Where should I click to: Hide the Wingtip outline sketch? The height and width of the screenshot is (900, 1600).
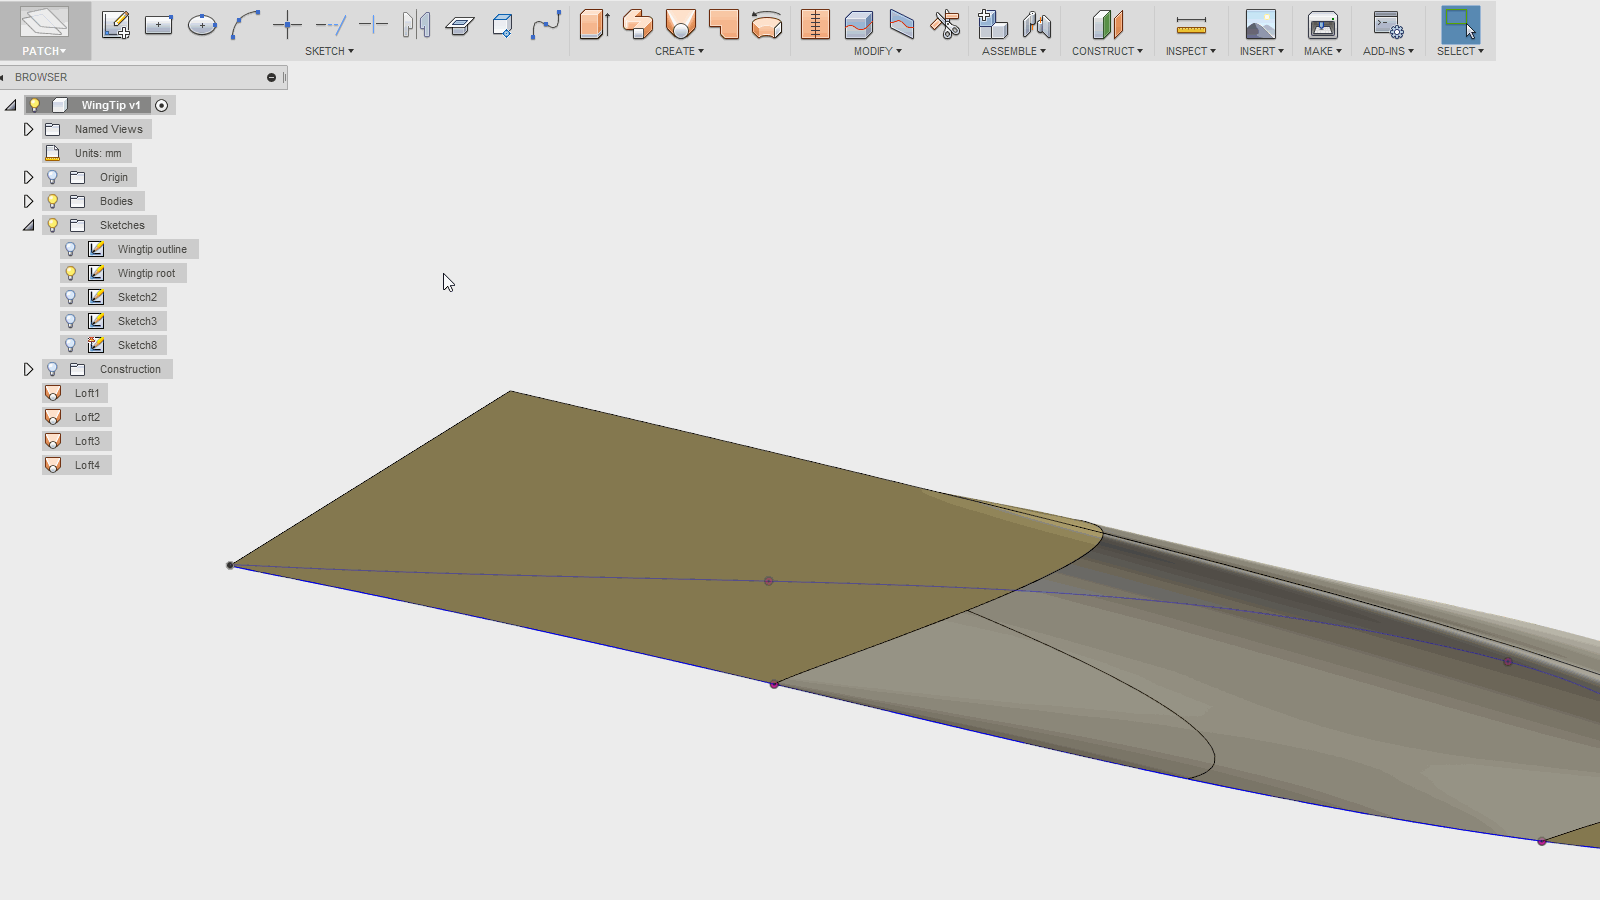70,248
